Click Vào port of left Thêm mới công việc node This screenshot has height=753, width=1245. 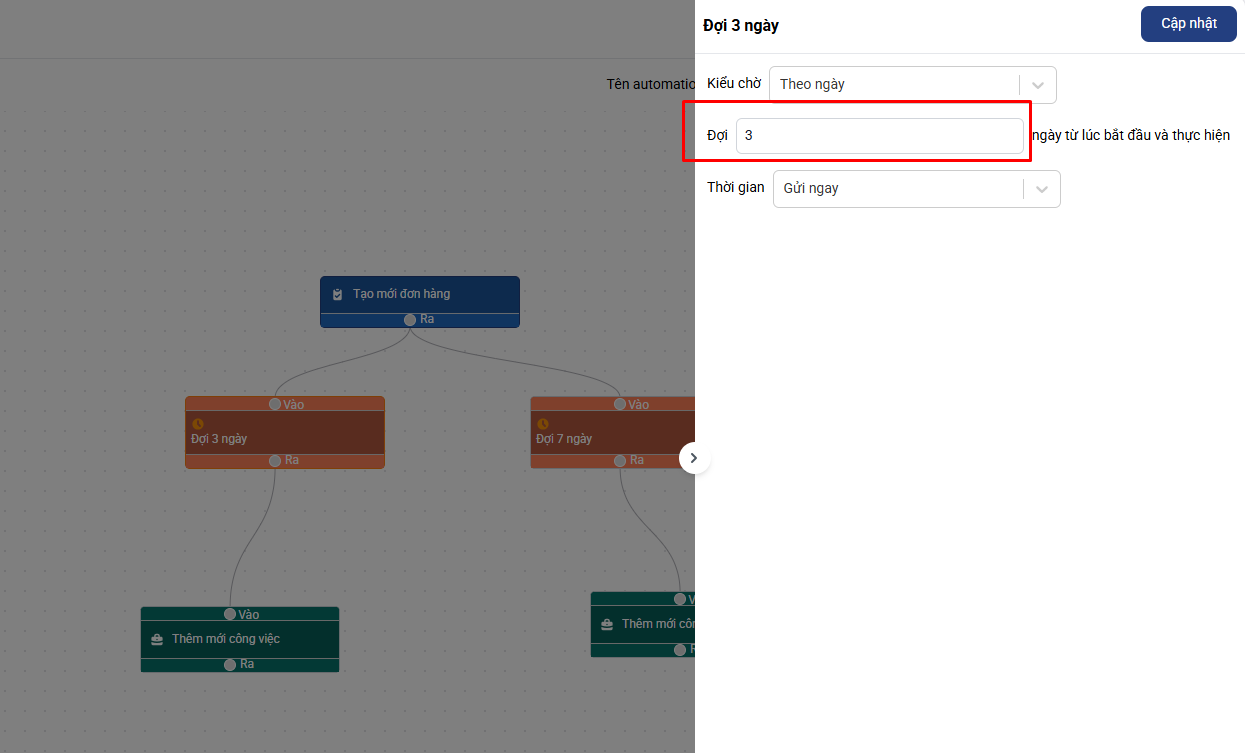tap(230, 614)
